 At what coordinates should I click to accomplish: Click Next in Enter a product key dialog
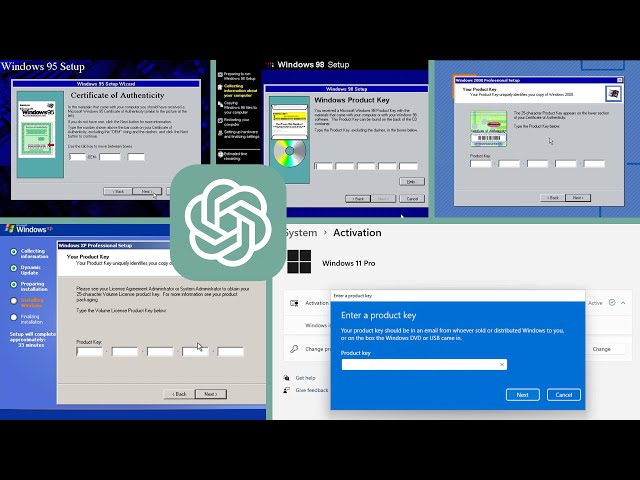[x=523, y=395]
